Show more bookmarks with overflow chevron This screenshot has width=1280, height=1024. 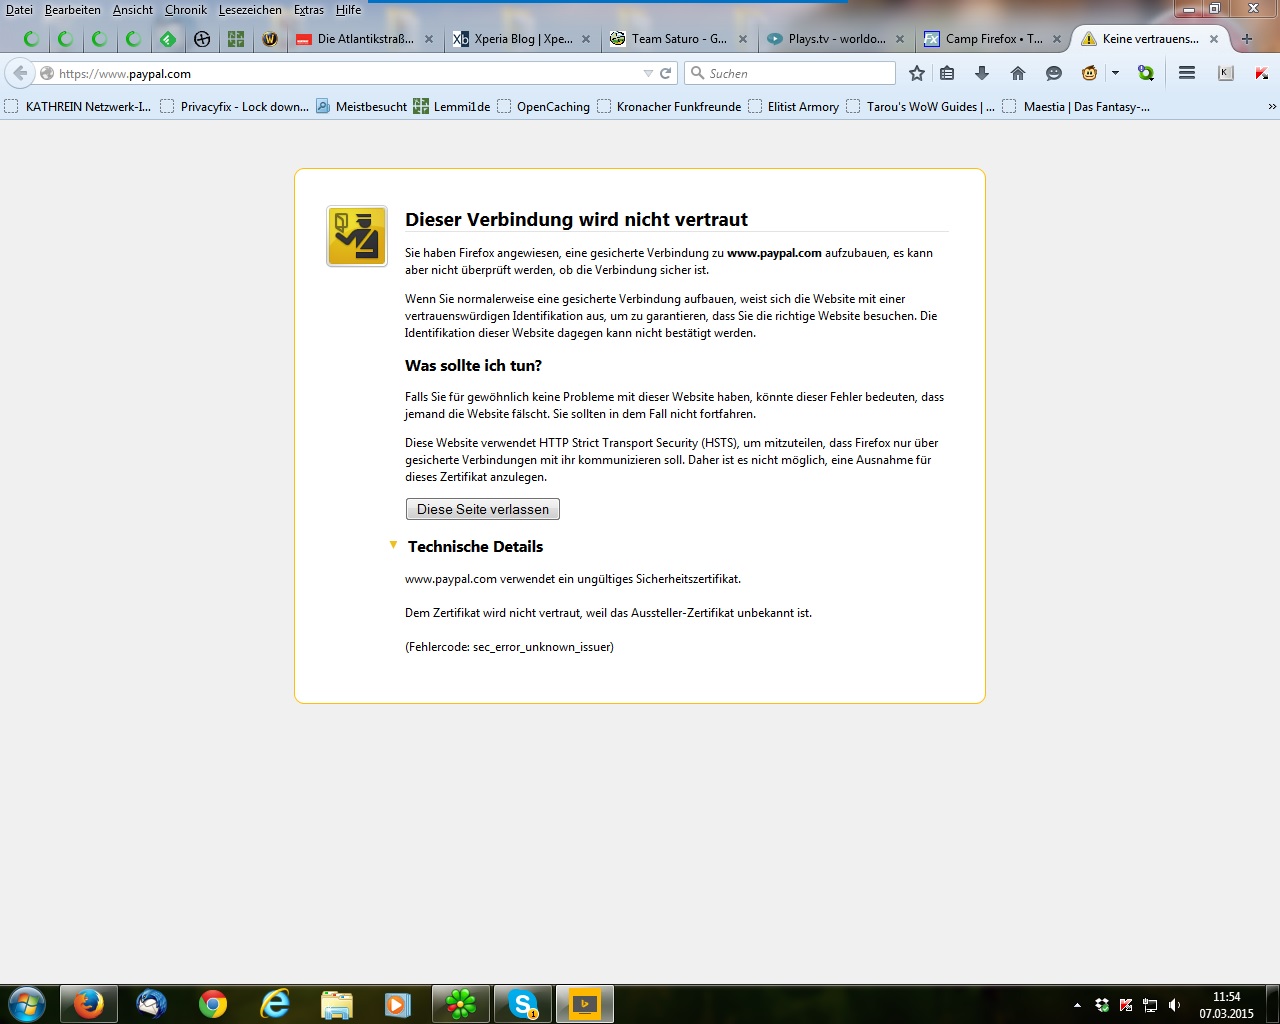[1271, 106]
